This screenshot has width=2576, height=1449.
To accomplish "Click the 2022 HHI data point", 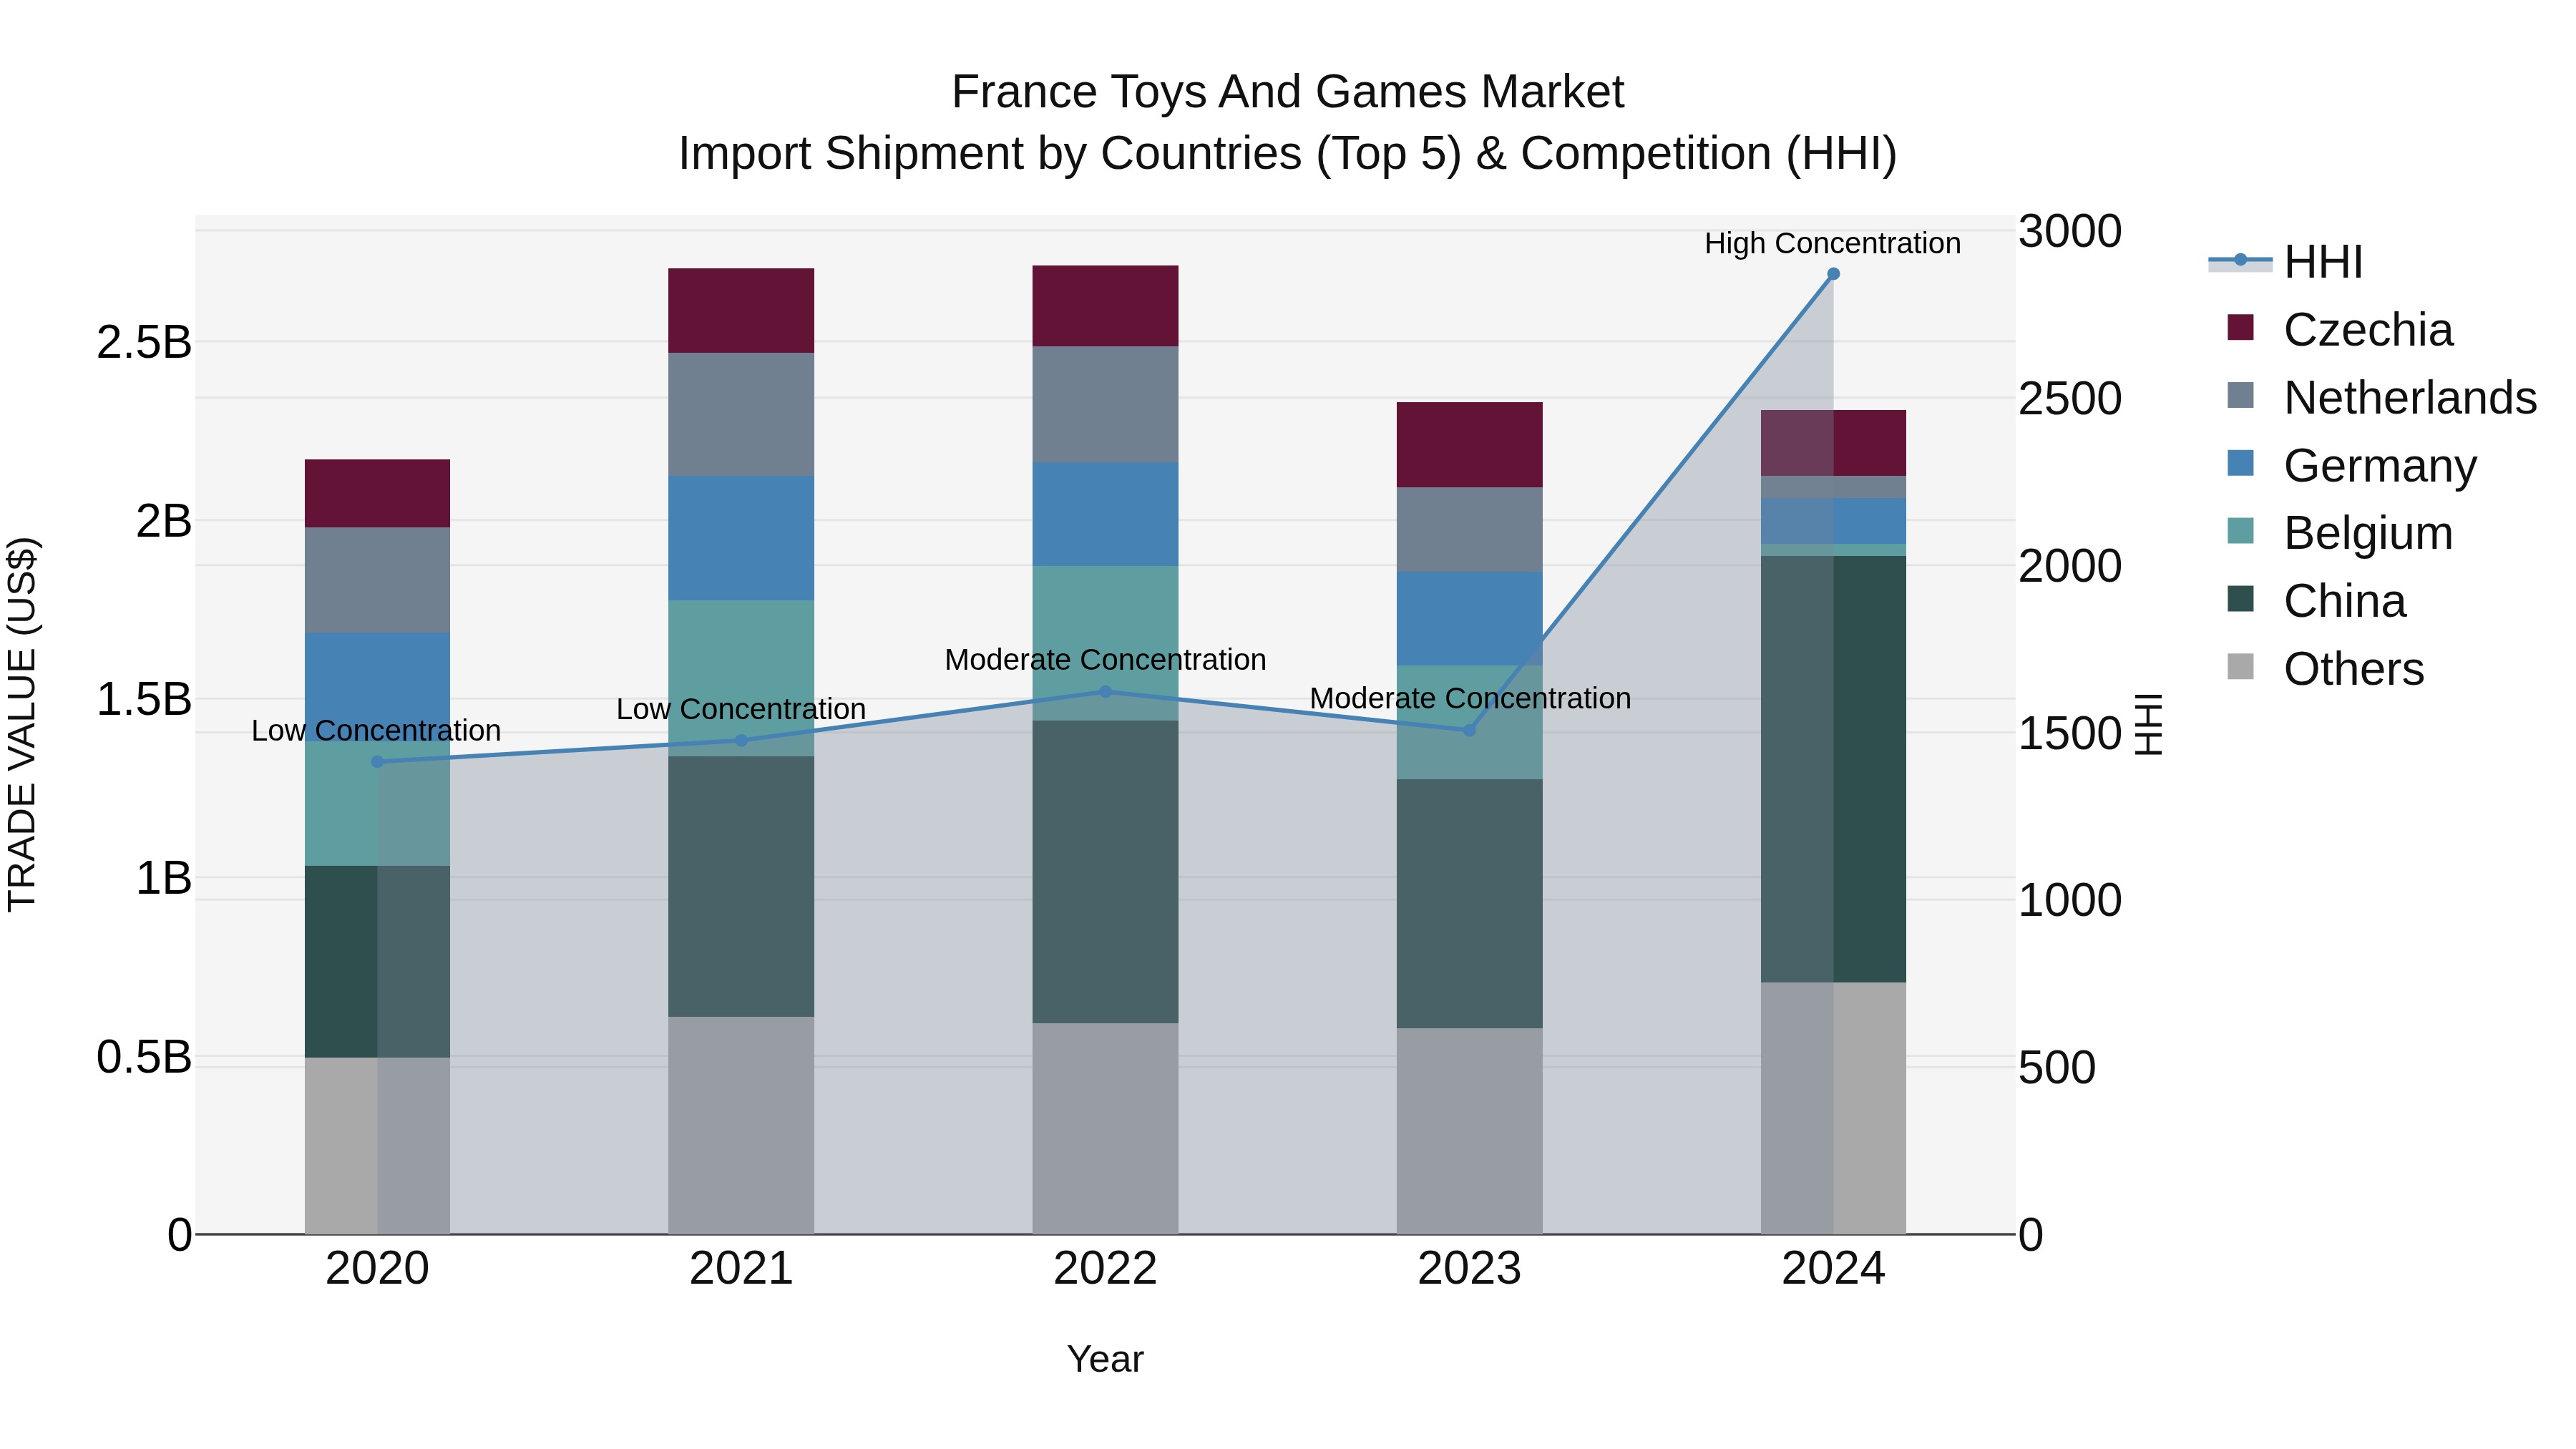I will pyautogui.click(x=1105, y=691).
